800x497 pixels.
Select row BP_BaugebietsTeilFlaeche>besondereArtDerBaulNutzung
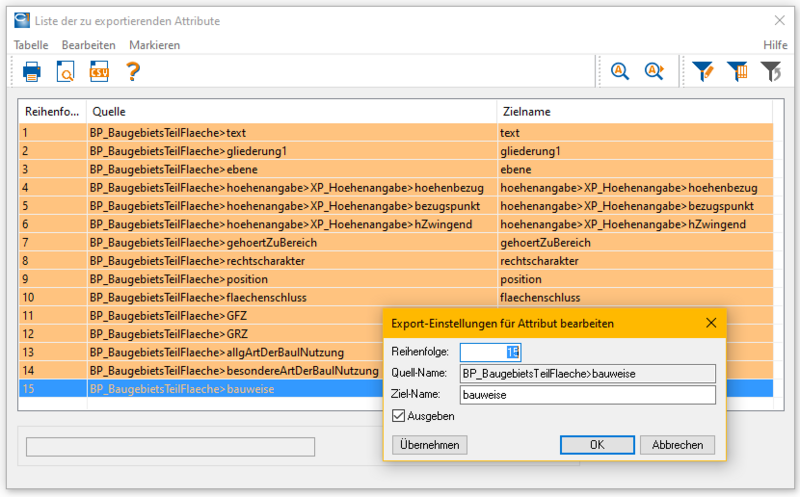[x=201, y=371]
